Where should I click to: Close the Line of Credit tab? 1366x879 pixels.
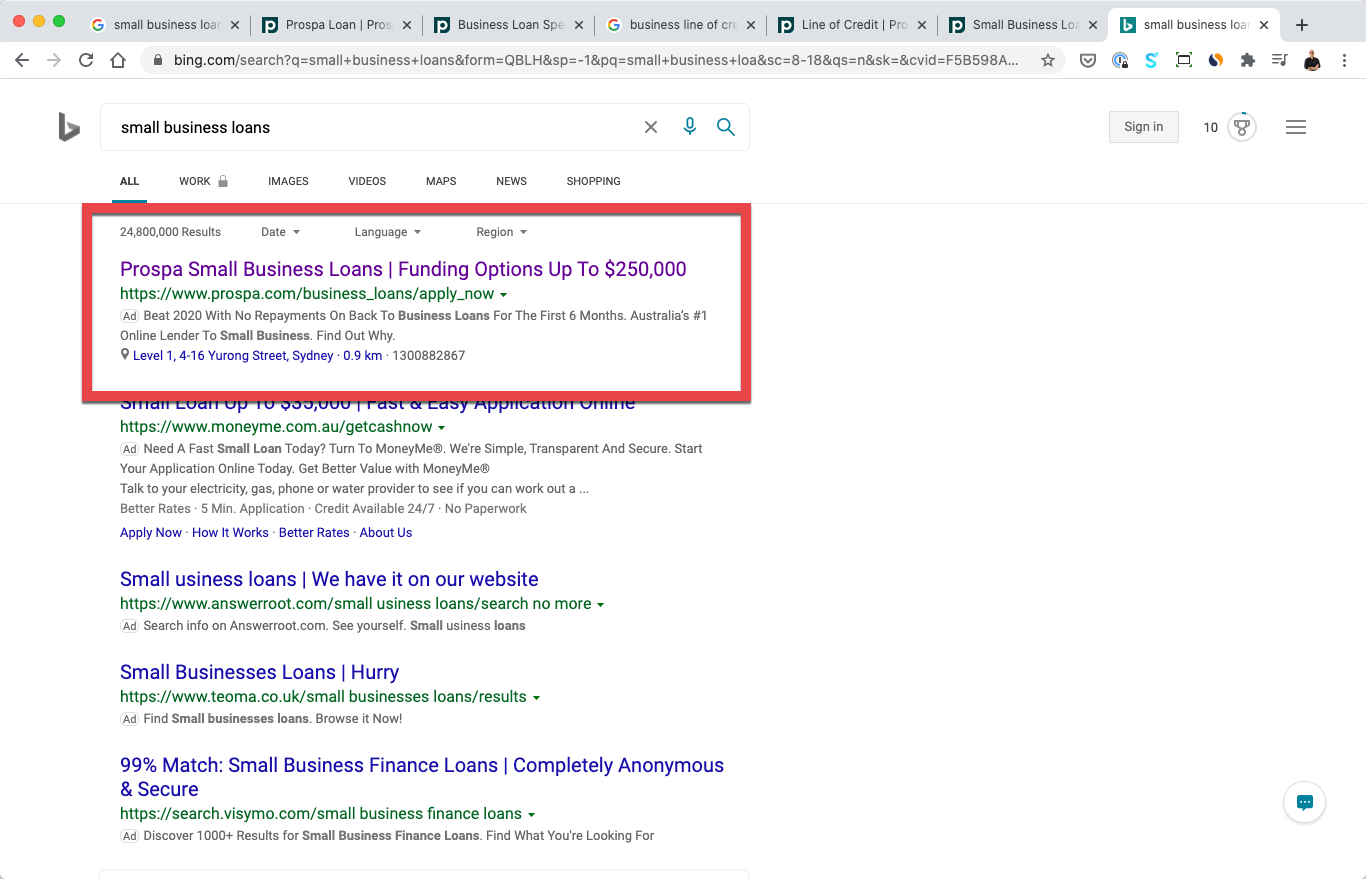tap(922, 25)
